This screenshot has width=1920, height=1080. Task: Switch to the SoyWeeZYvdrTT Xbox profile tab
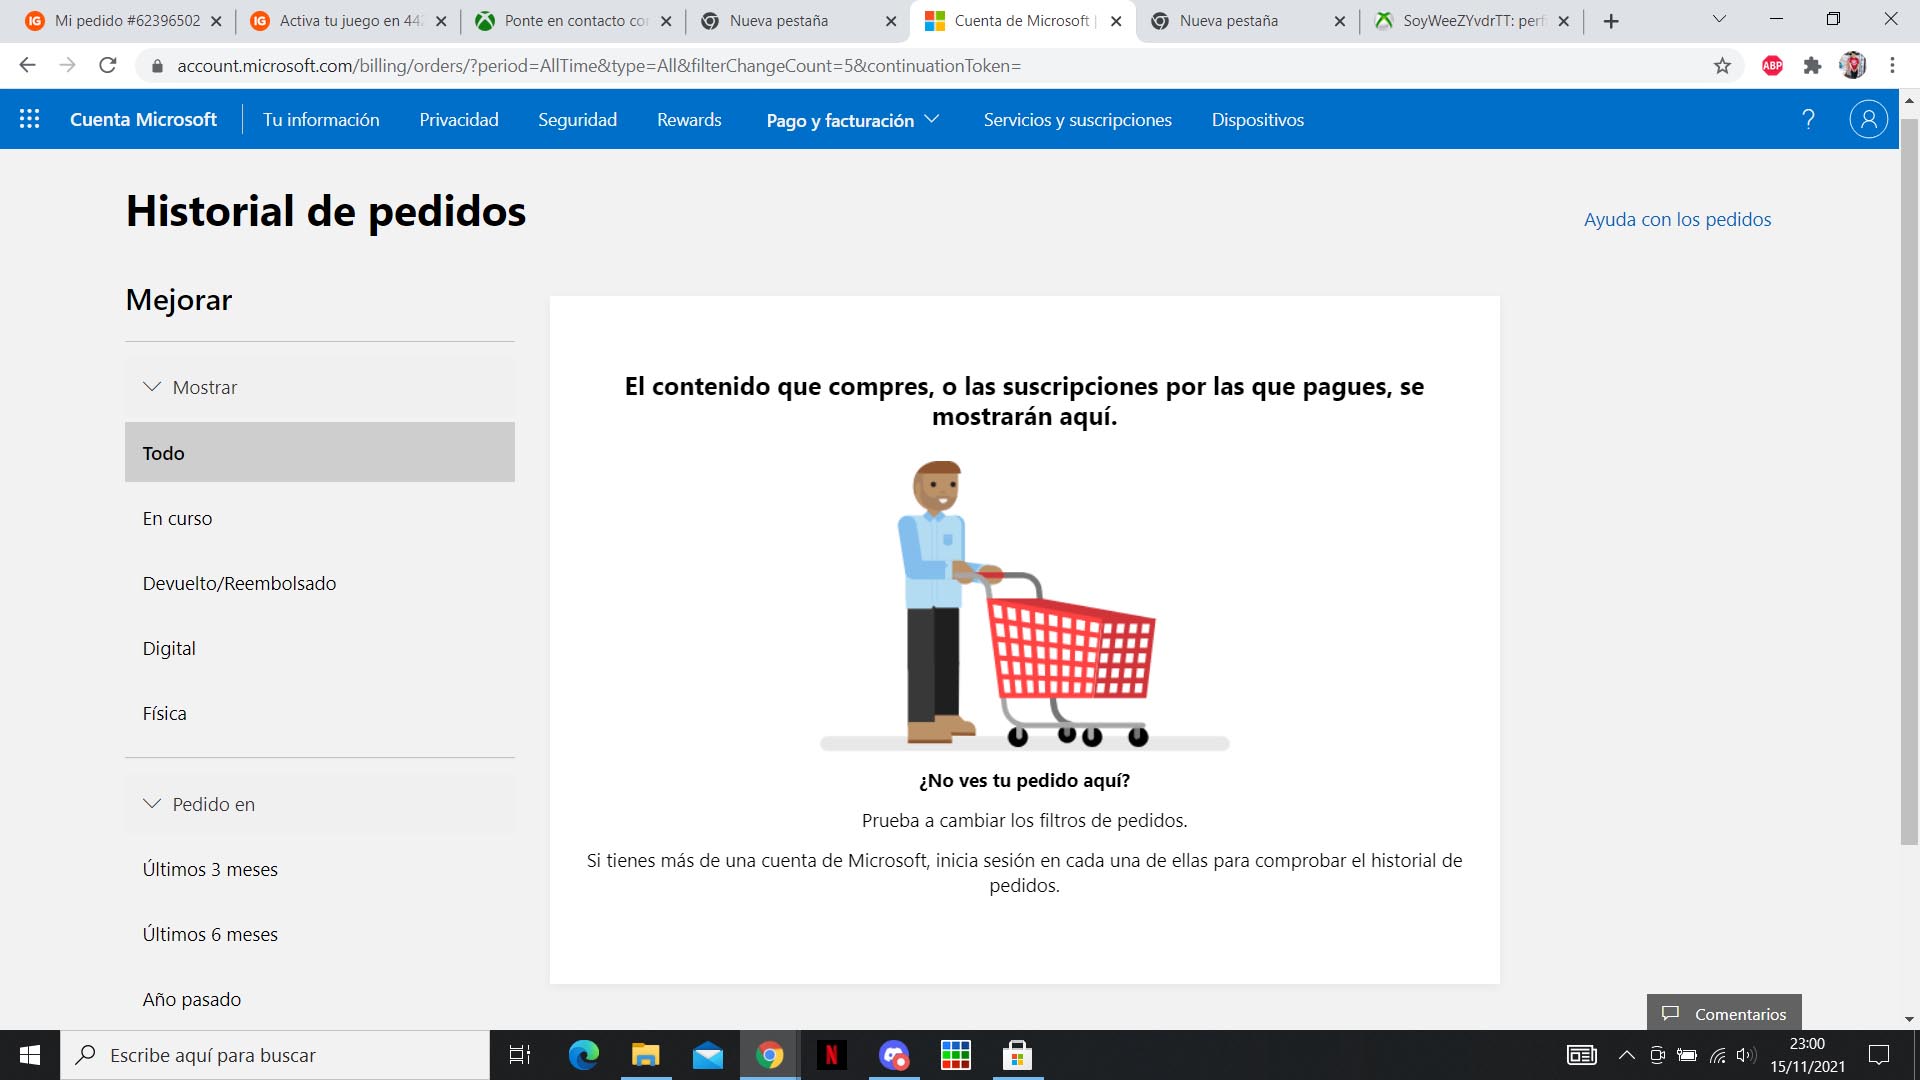[x=1470, y=21]
